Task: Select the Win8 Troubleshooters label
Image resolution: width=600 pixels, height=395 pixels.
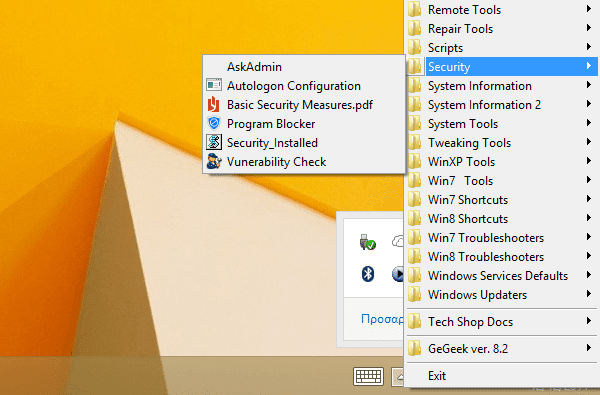Action: point(486,257)
